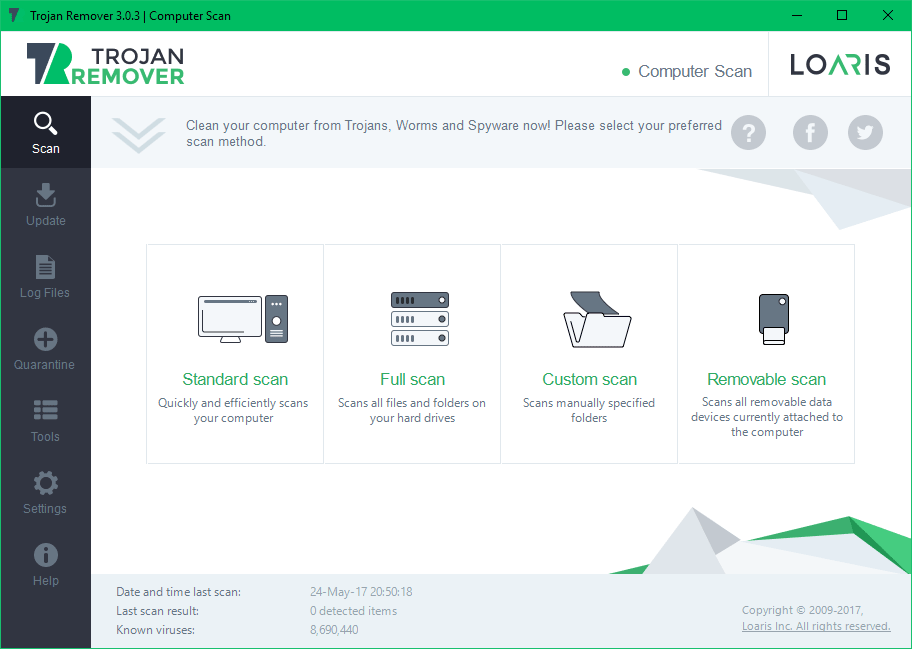The height and width of the screenshot is (649, 912).
Task: Open Log Files from the sidebar
Action: [45, 267]
